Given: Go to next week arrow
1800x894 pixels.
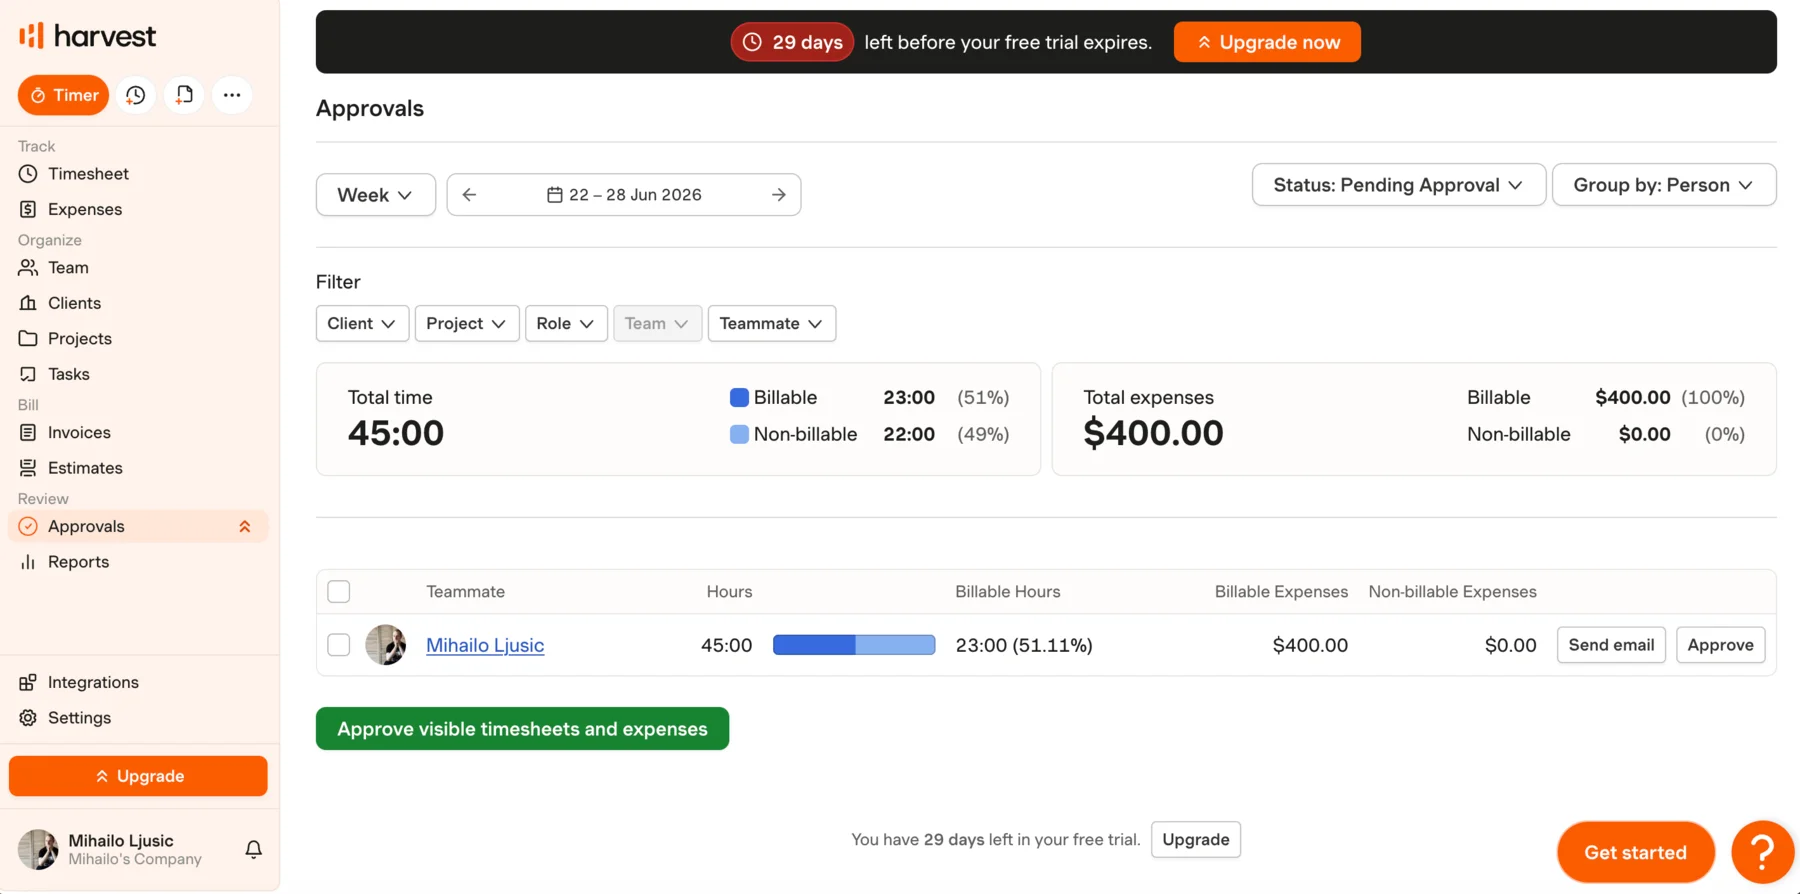Looking at the screenshot, I should (x=778, y=195).
